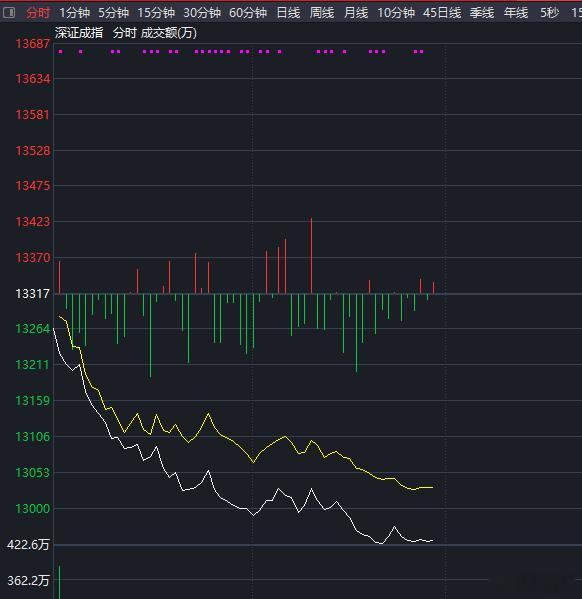Click the 13264 price axis label

[x=33, y=329]
